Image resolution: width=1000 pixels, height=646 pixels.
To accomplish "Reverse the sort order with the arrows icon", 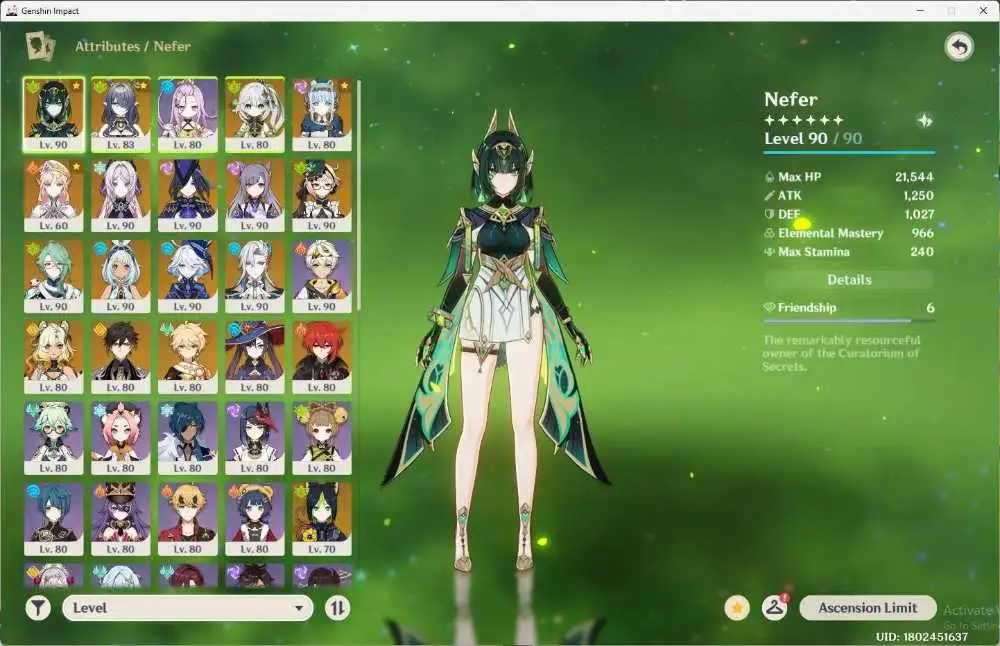I will click(337, 608).
